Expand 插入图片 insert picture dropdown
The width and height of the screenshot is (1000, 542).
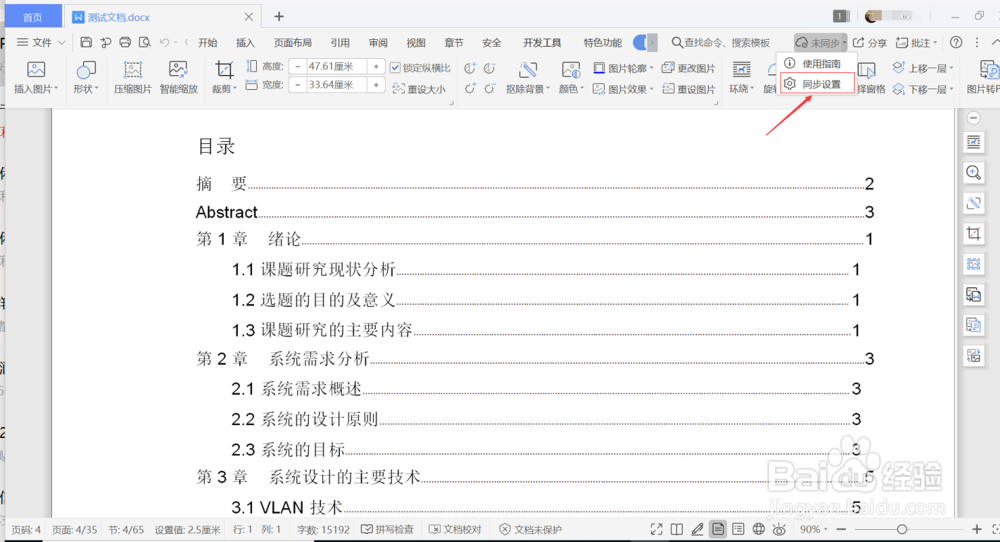click(x=57, y=89)
